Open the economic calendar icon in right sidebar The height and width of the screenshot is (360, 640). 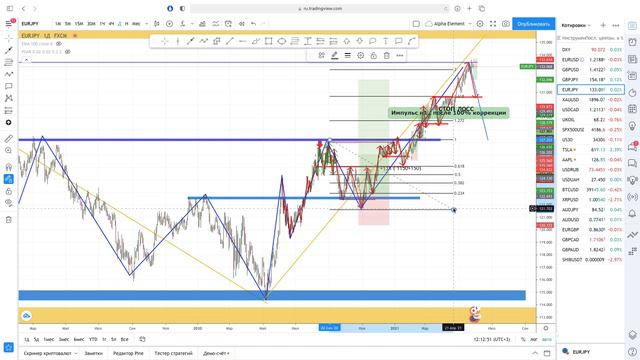(x=632, y=109)
